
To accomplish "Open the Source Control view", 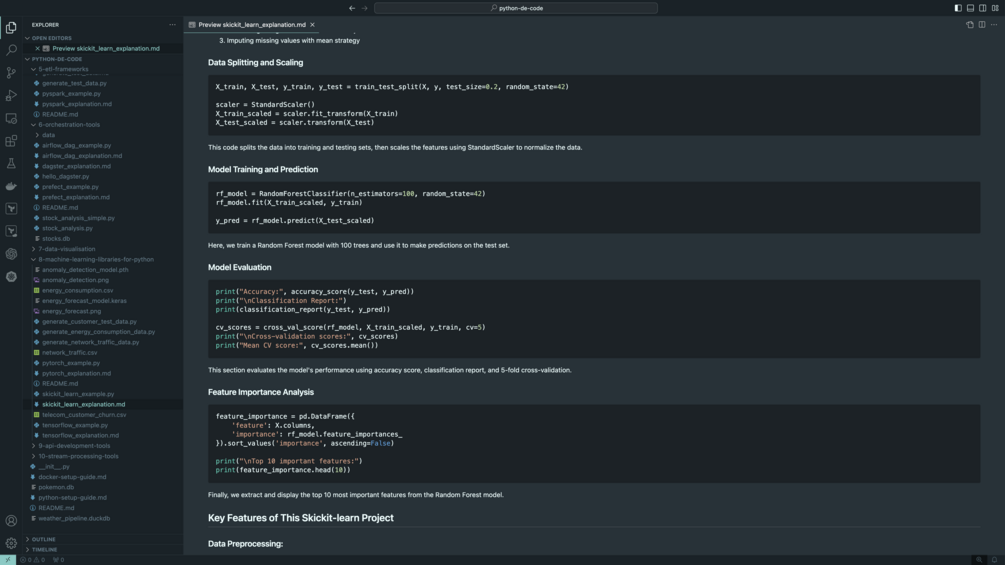I will tap(11, 73).
